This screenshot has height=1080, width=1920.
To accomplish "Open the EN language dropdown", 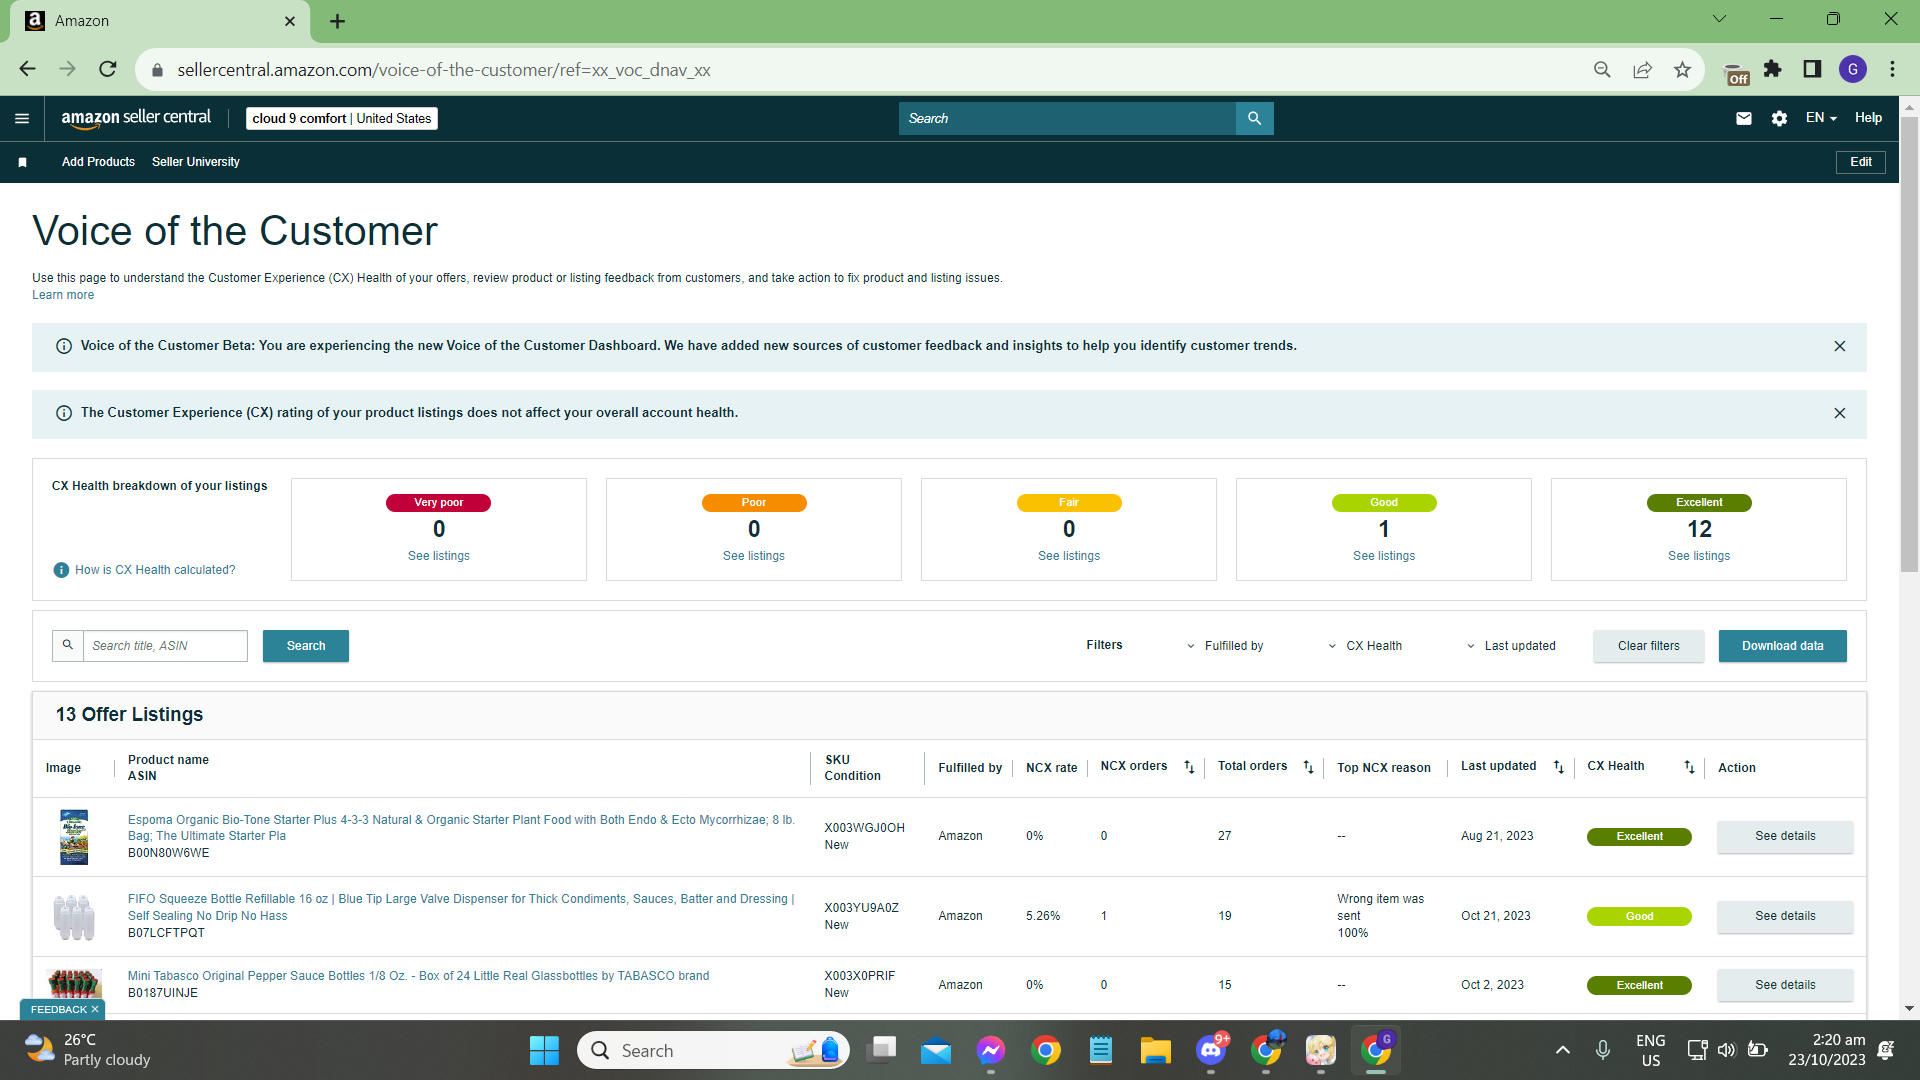I will point(1821,118).
